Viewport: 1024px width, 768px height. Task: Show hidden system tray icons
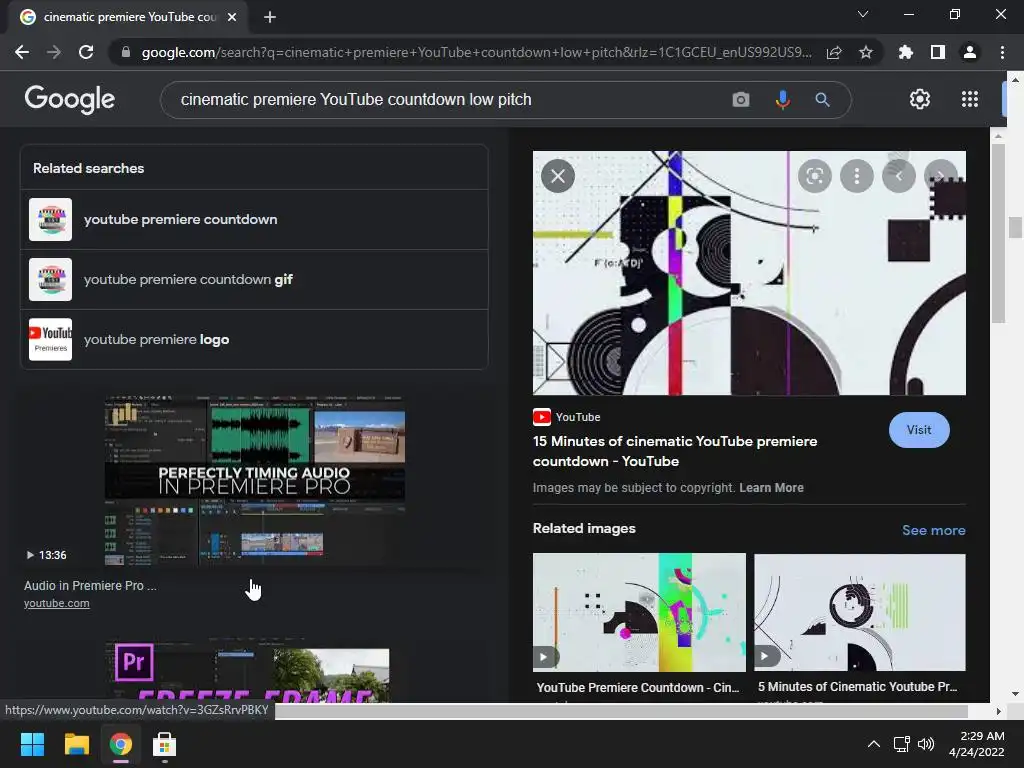(874, 744)
